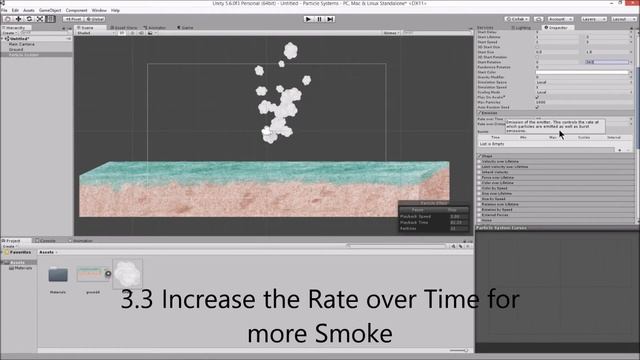This screenshot has height=360, width=640.
Task: Open the Shaded draw mode dropdown
Action: (x=96, y=33)
